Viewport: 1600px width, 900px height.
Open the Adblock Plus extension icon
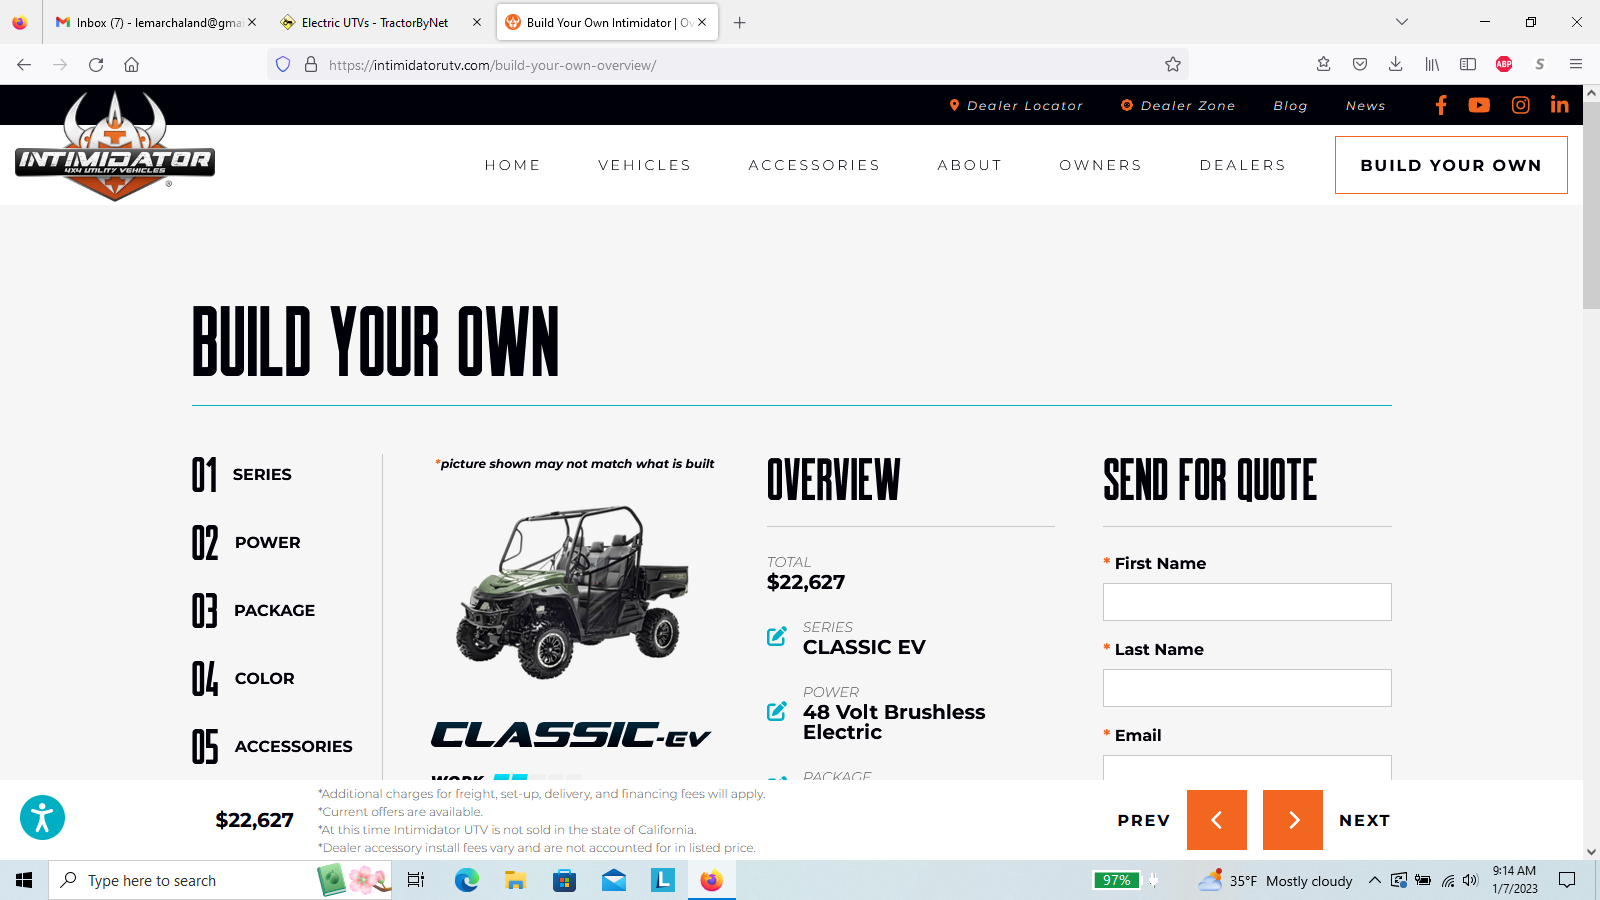(x=1504, y=65)
